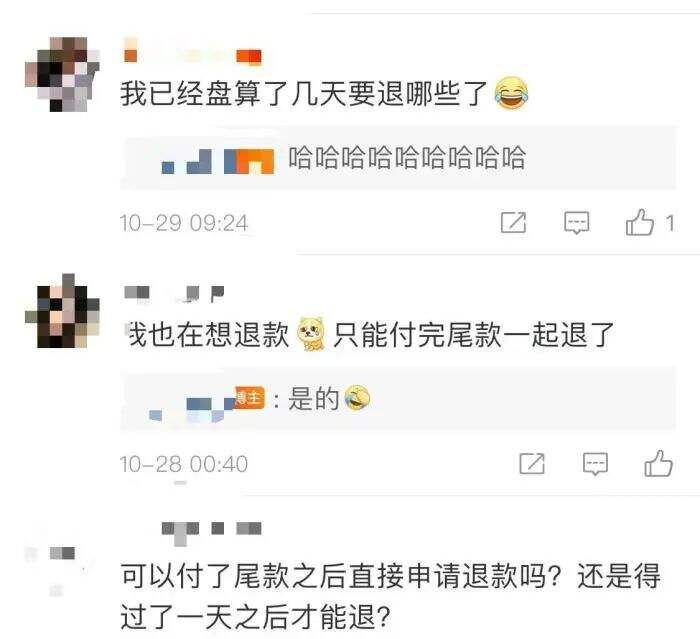Open reply box for 10-28 00:40 comment

595,464
